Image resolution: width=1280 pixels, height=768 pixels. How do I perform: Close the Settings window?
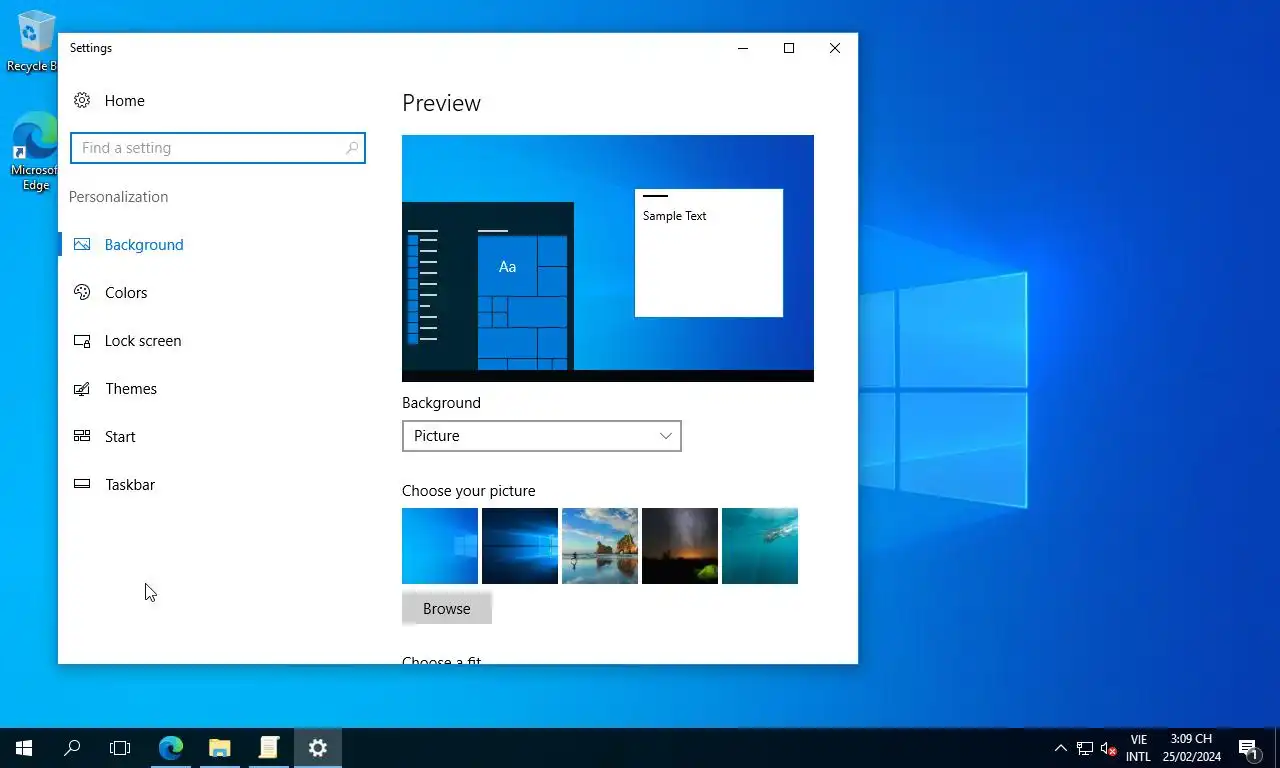click(x=835, y=48)
